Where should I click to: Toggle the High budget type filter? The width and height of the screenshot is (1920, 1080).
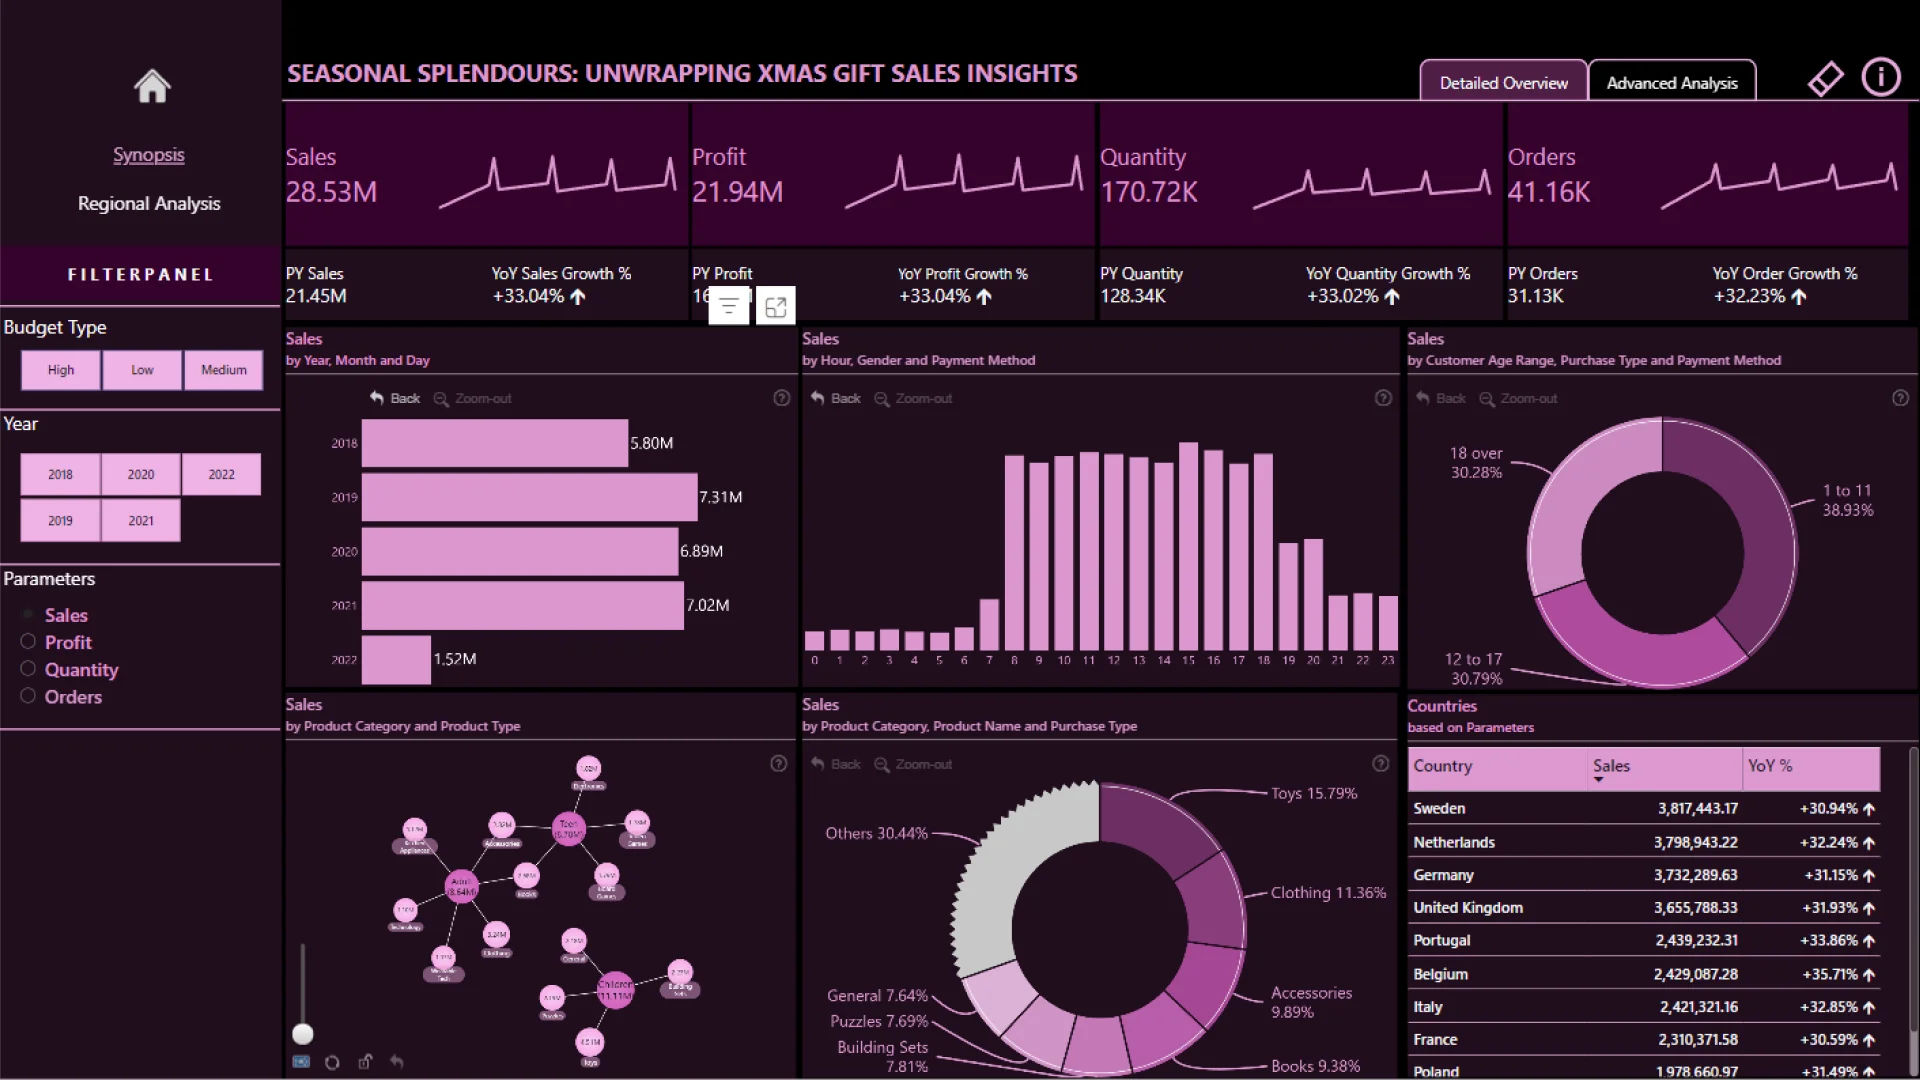61,370
